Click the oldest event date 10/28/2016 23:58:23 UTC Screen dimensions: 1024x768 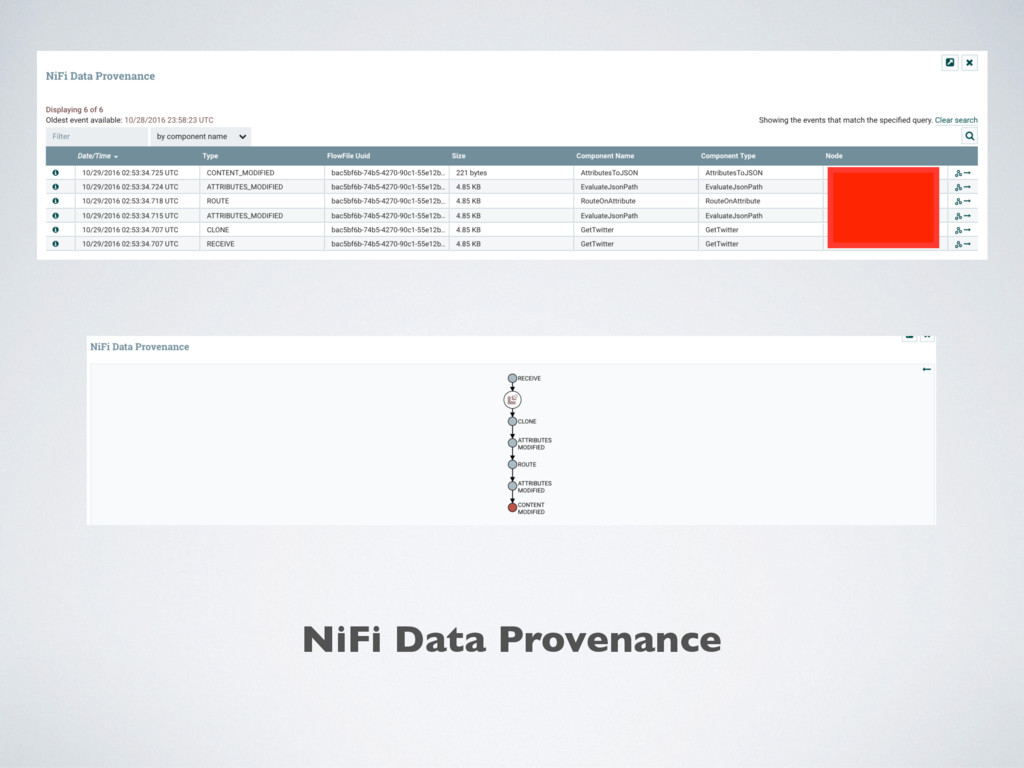pos(168,120)
